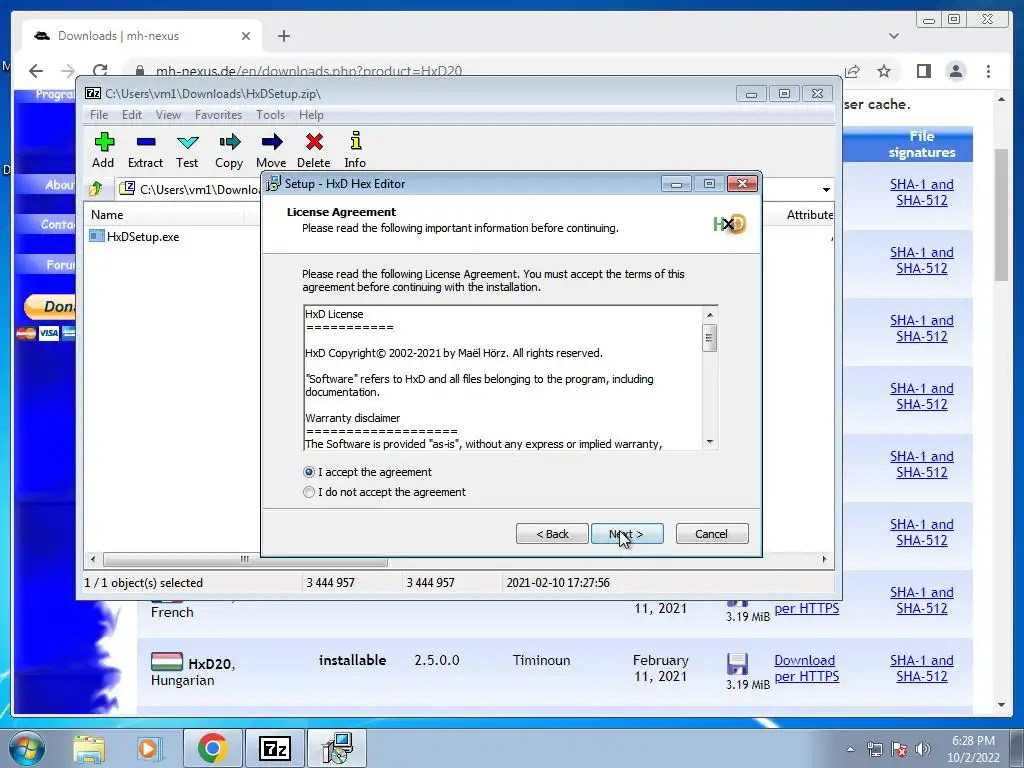Cancel the HxD setup wizard
This screenshot has width=1024, height=768.
click(712, 534)
